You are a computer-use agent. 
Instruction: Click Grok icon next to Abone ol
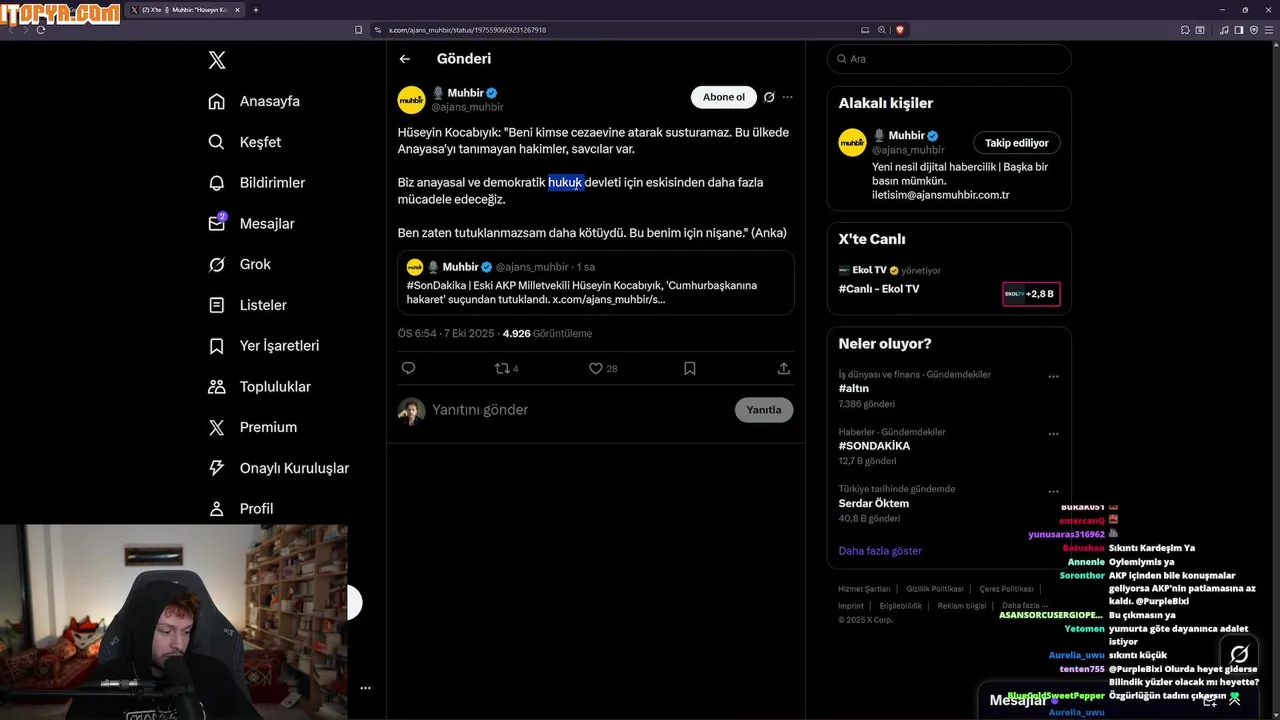point(769,97)
